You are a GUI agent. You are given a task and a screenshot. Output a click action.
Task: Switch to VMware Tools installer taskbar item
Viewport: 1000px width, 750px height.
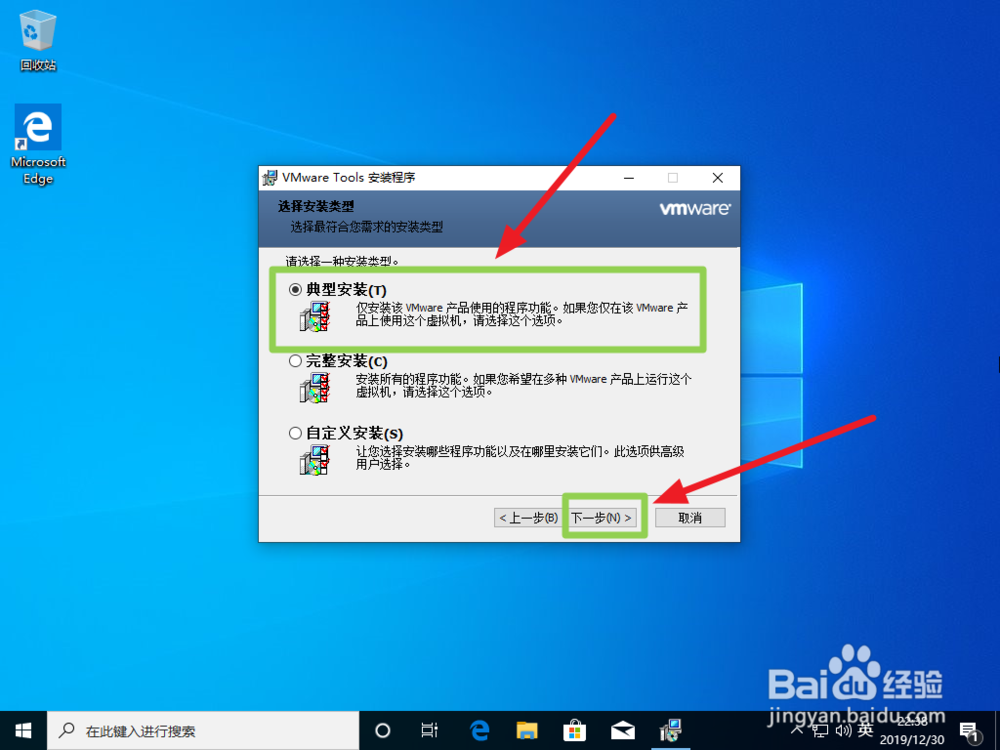coord(671,731)
